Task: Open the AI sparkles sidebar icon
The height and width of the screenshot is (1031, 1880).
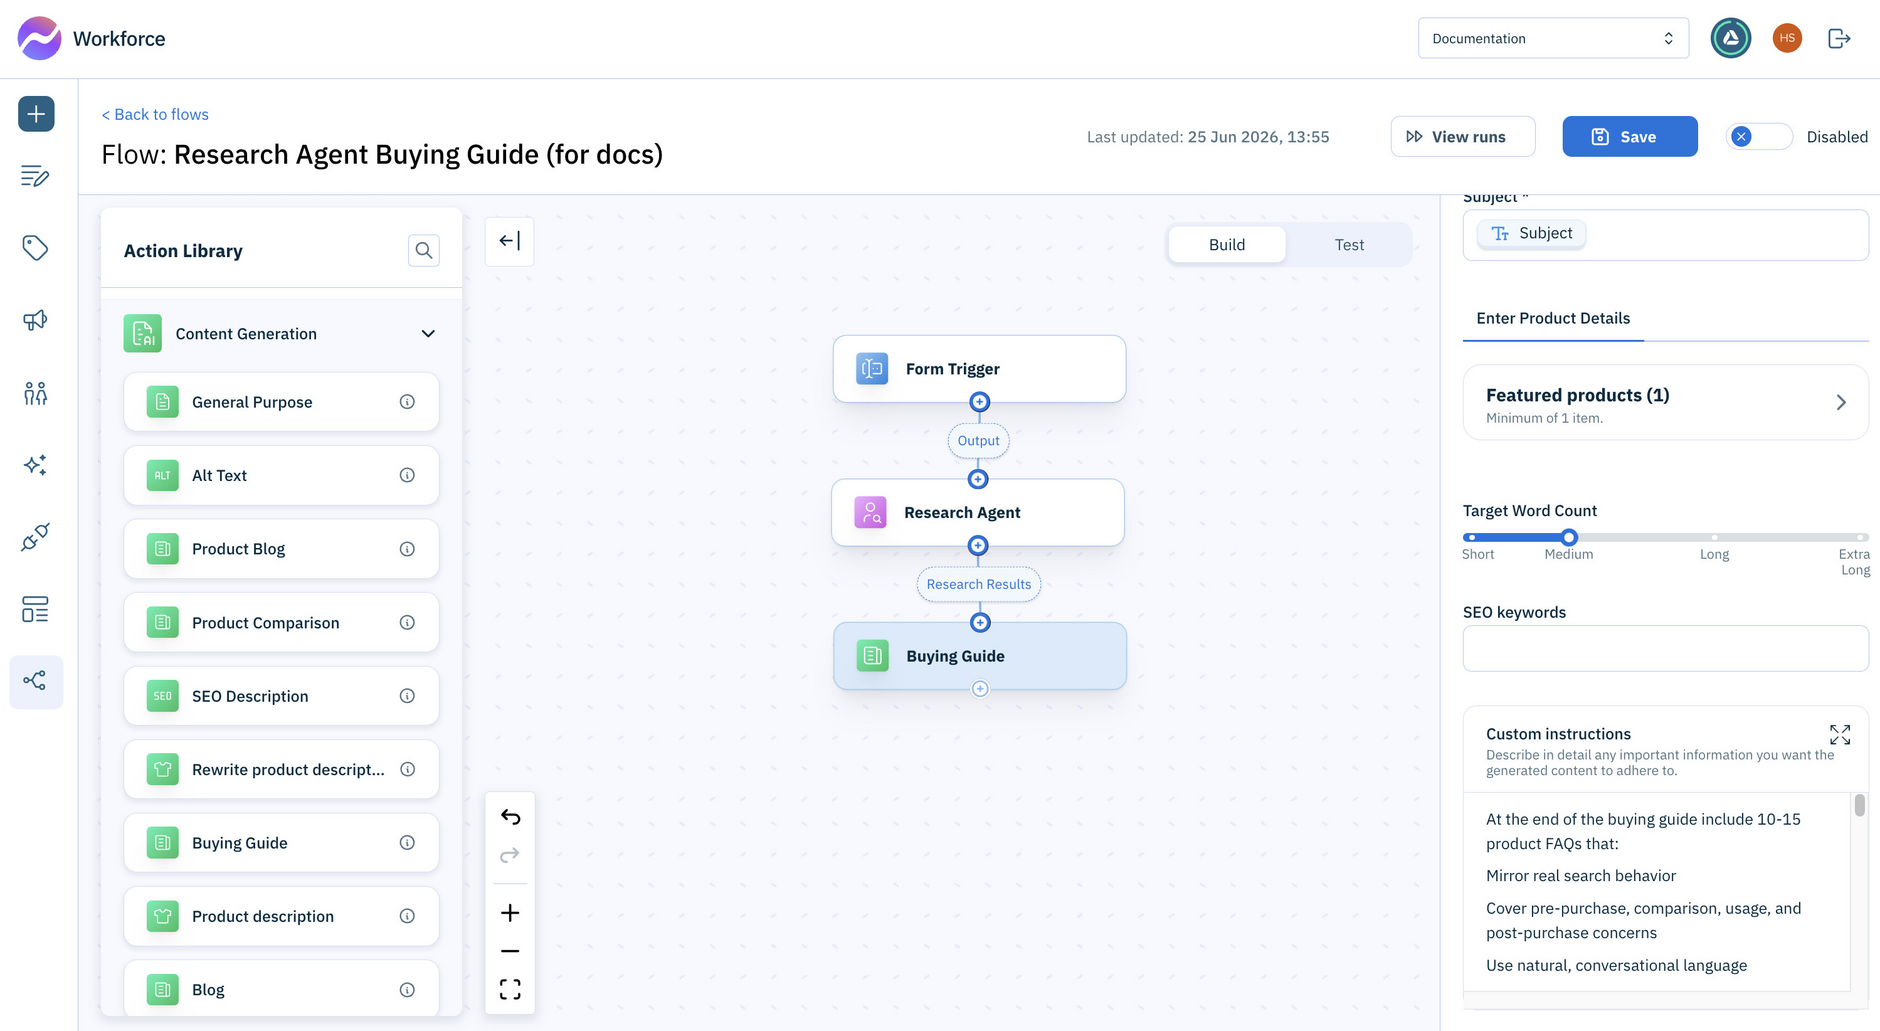Action: (36, 465)
